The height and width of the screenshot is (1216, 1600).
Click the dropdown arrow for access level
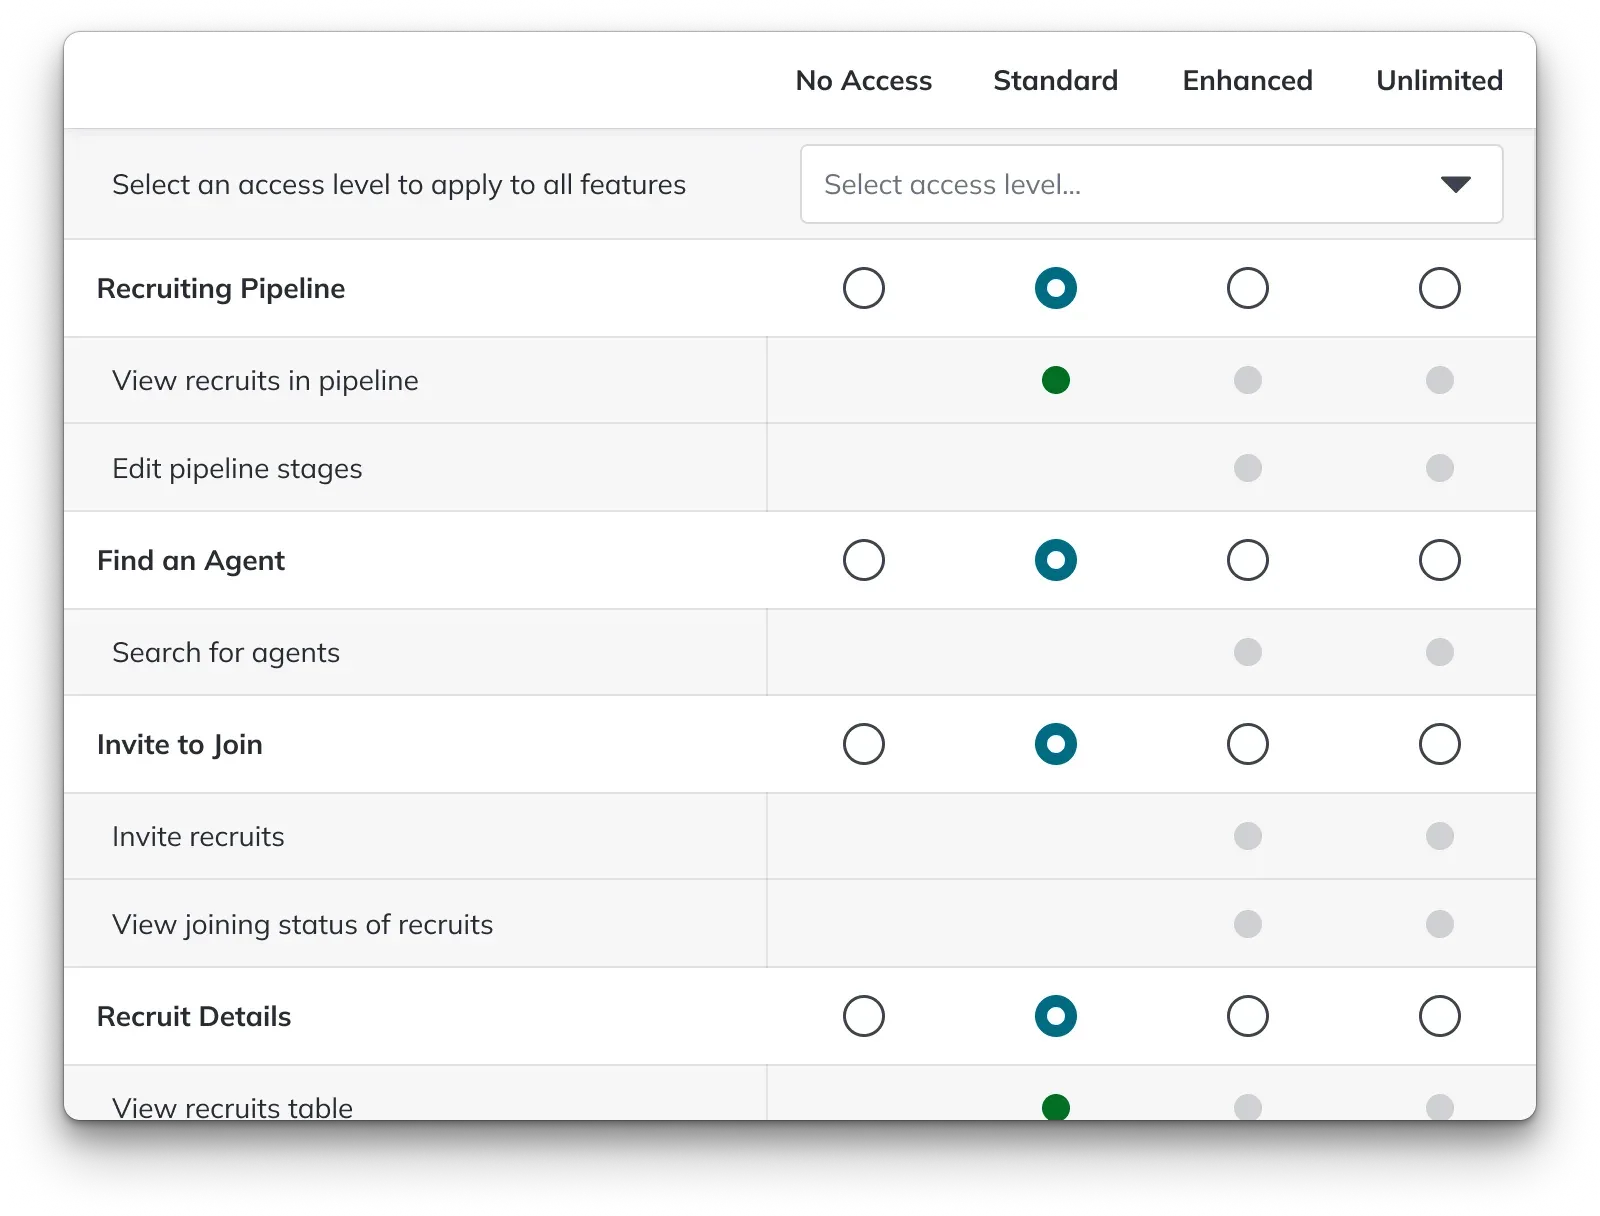tap(1455, 184)
